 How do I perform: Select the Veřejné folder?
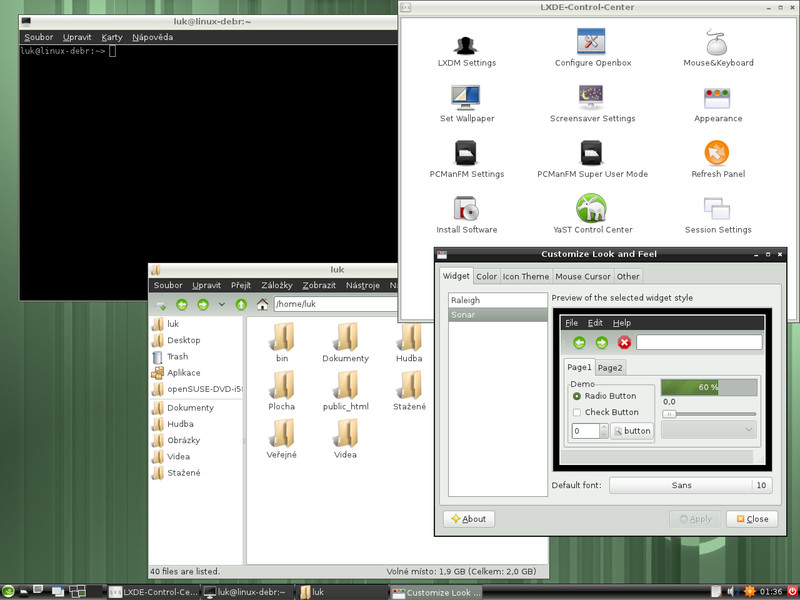[x=282, y=439]
